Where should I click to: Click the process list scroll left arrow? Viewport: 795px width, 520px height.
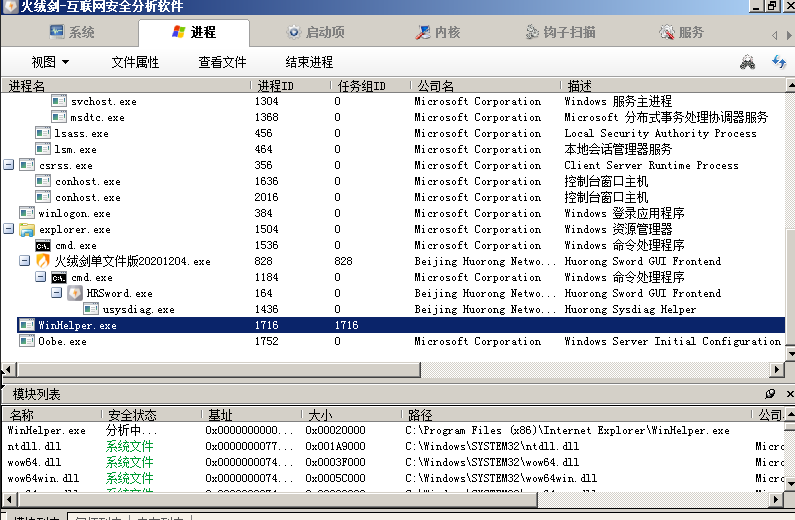coord(9,370)
